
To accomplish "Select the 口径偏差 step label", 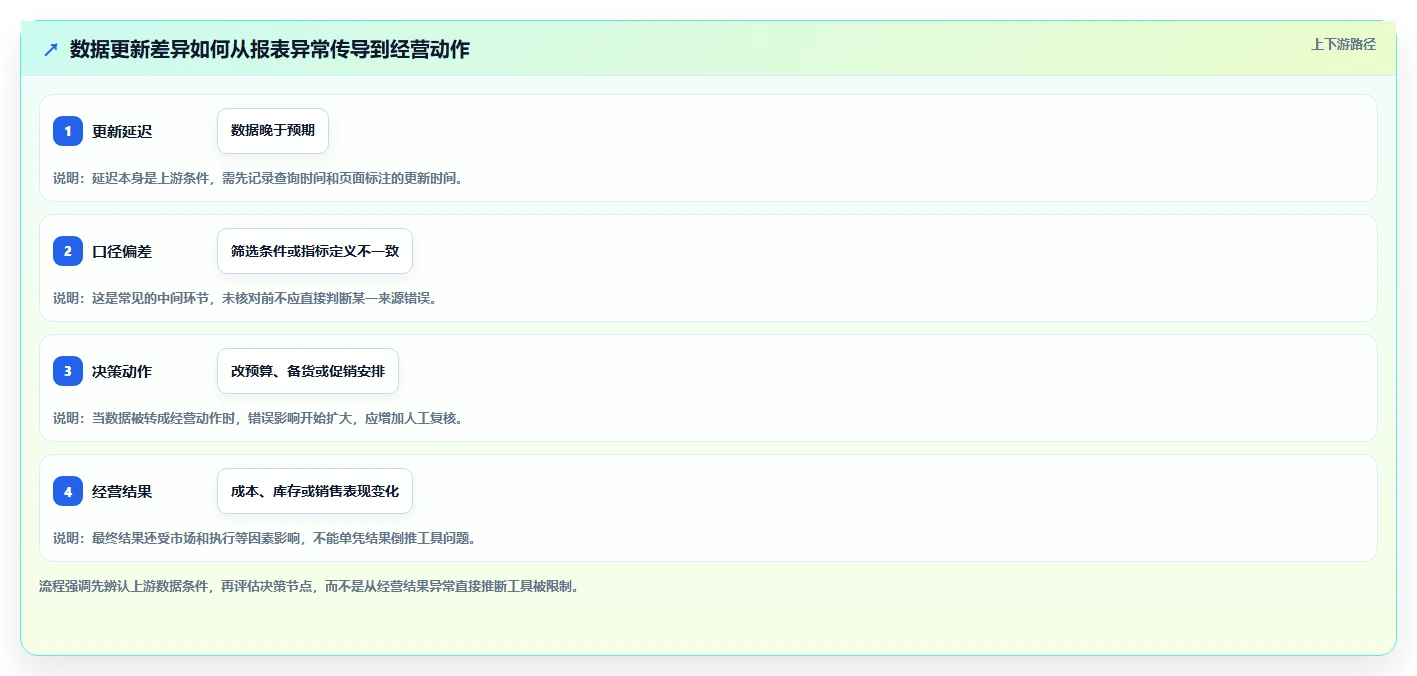I will [122, 251].
